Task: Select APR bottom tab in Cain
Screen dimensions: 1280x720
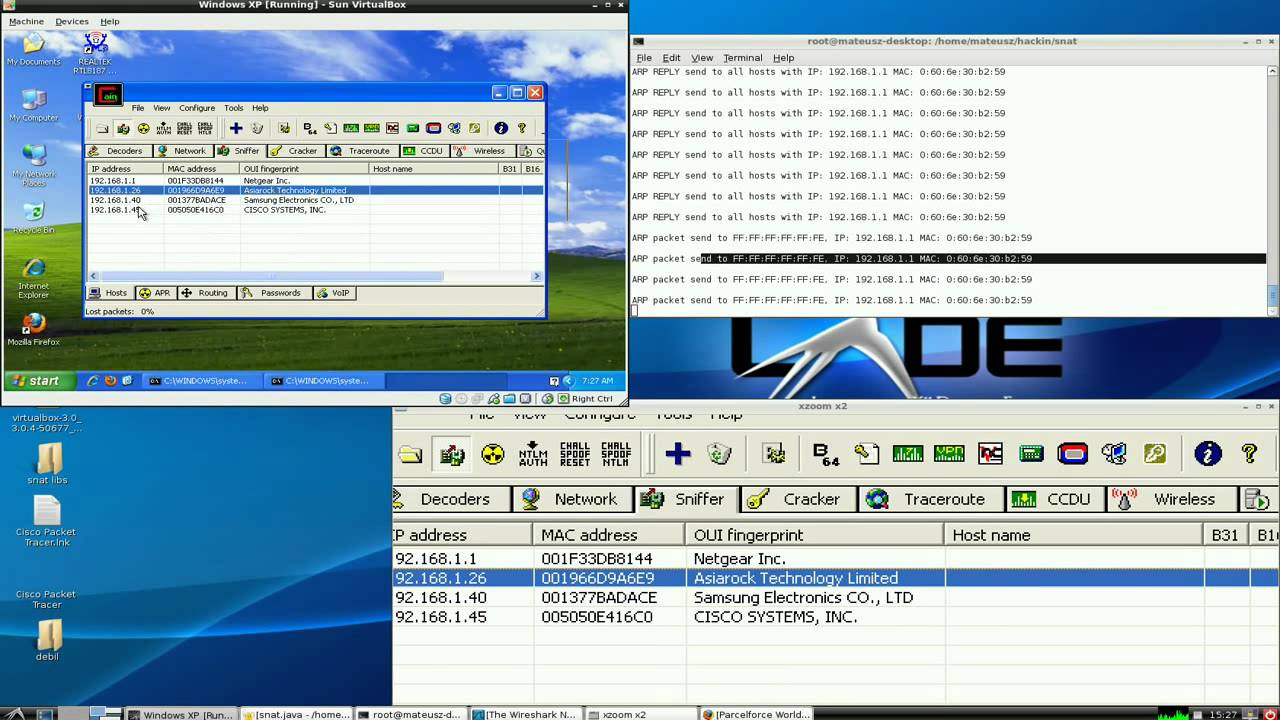Action: point(155,293)
